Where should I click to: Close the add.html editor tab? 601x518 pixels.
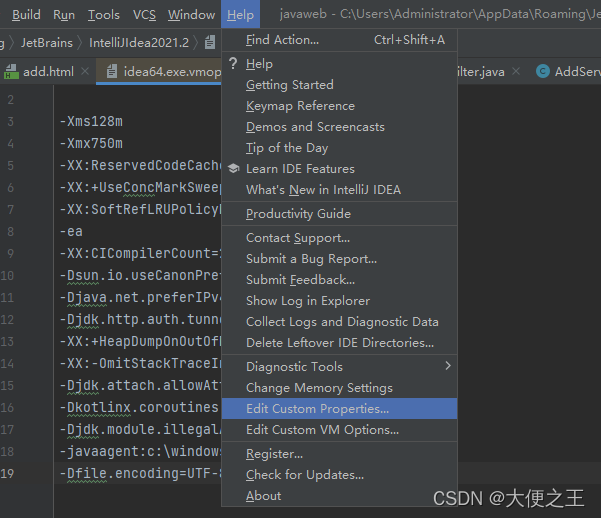(85, 71)
